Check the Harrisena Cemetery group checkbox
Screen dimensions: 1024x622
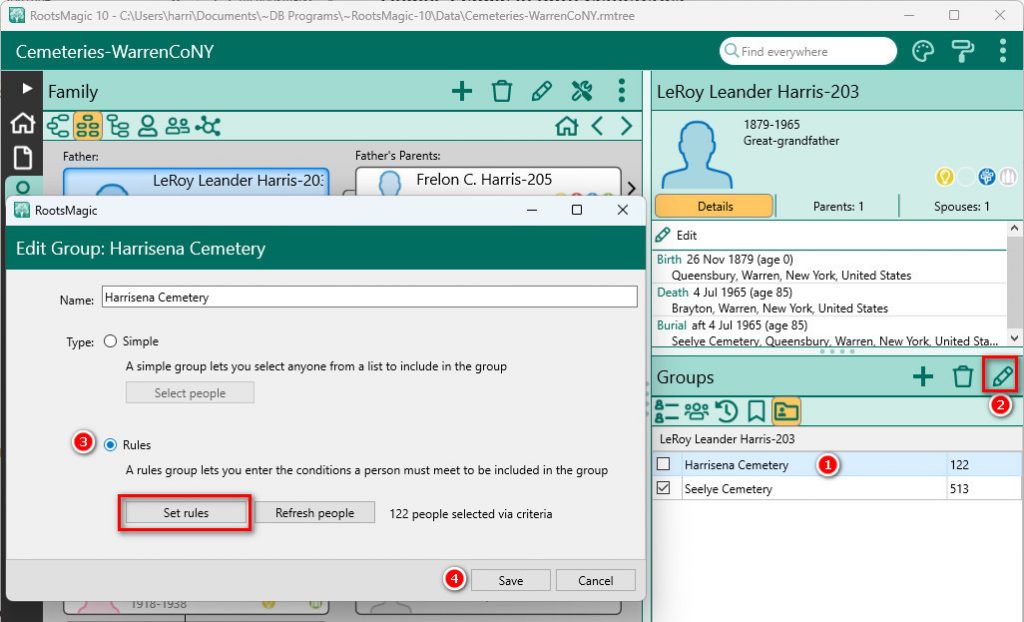pyautogui.click(x=664, y=464)
